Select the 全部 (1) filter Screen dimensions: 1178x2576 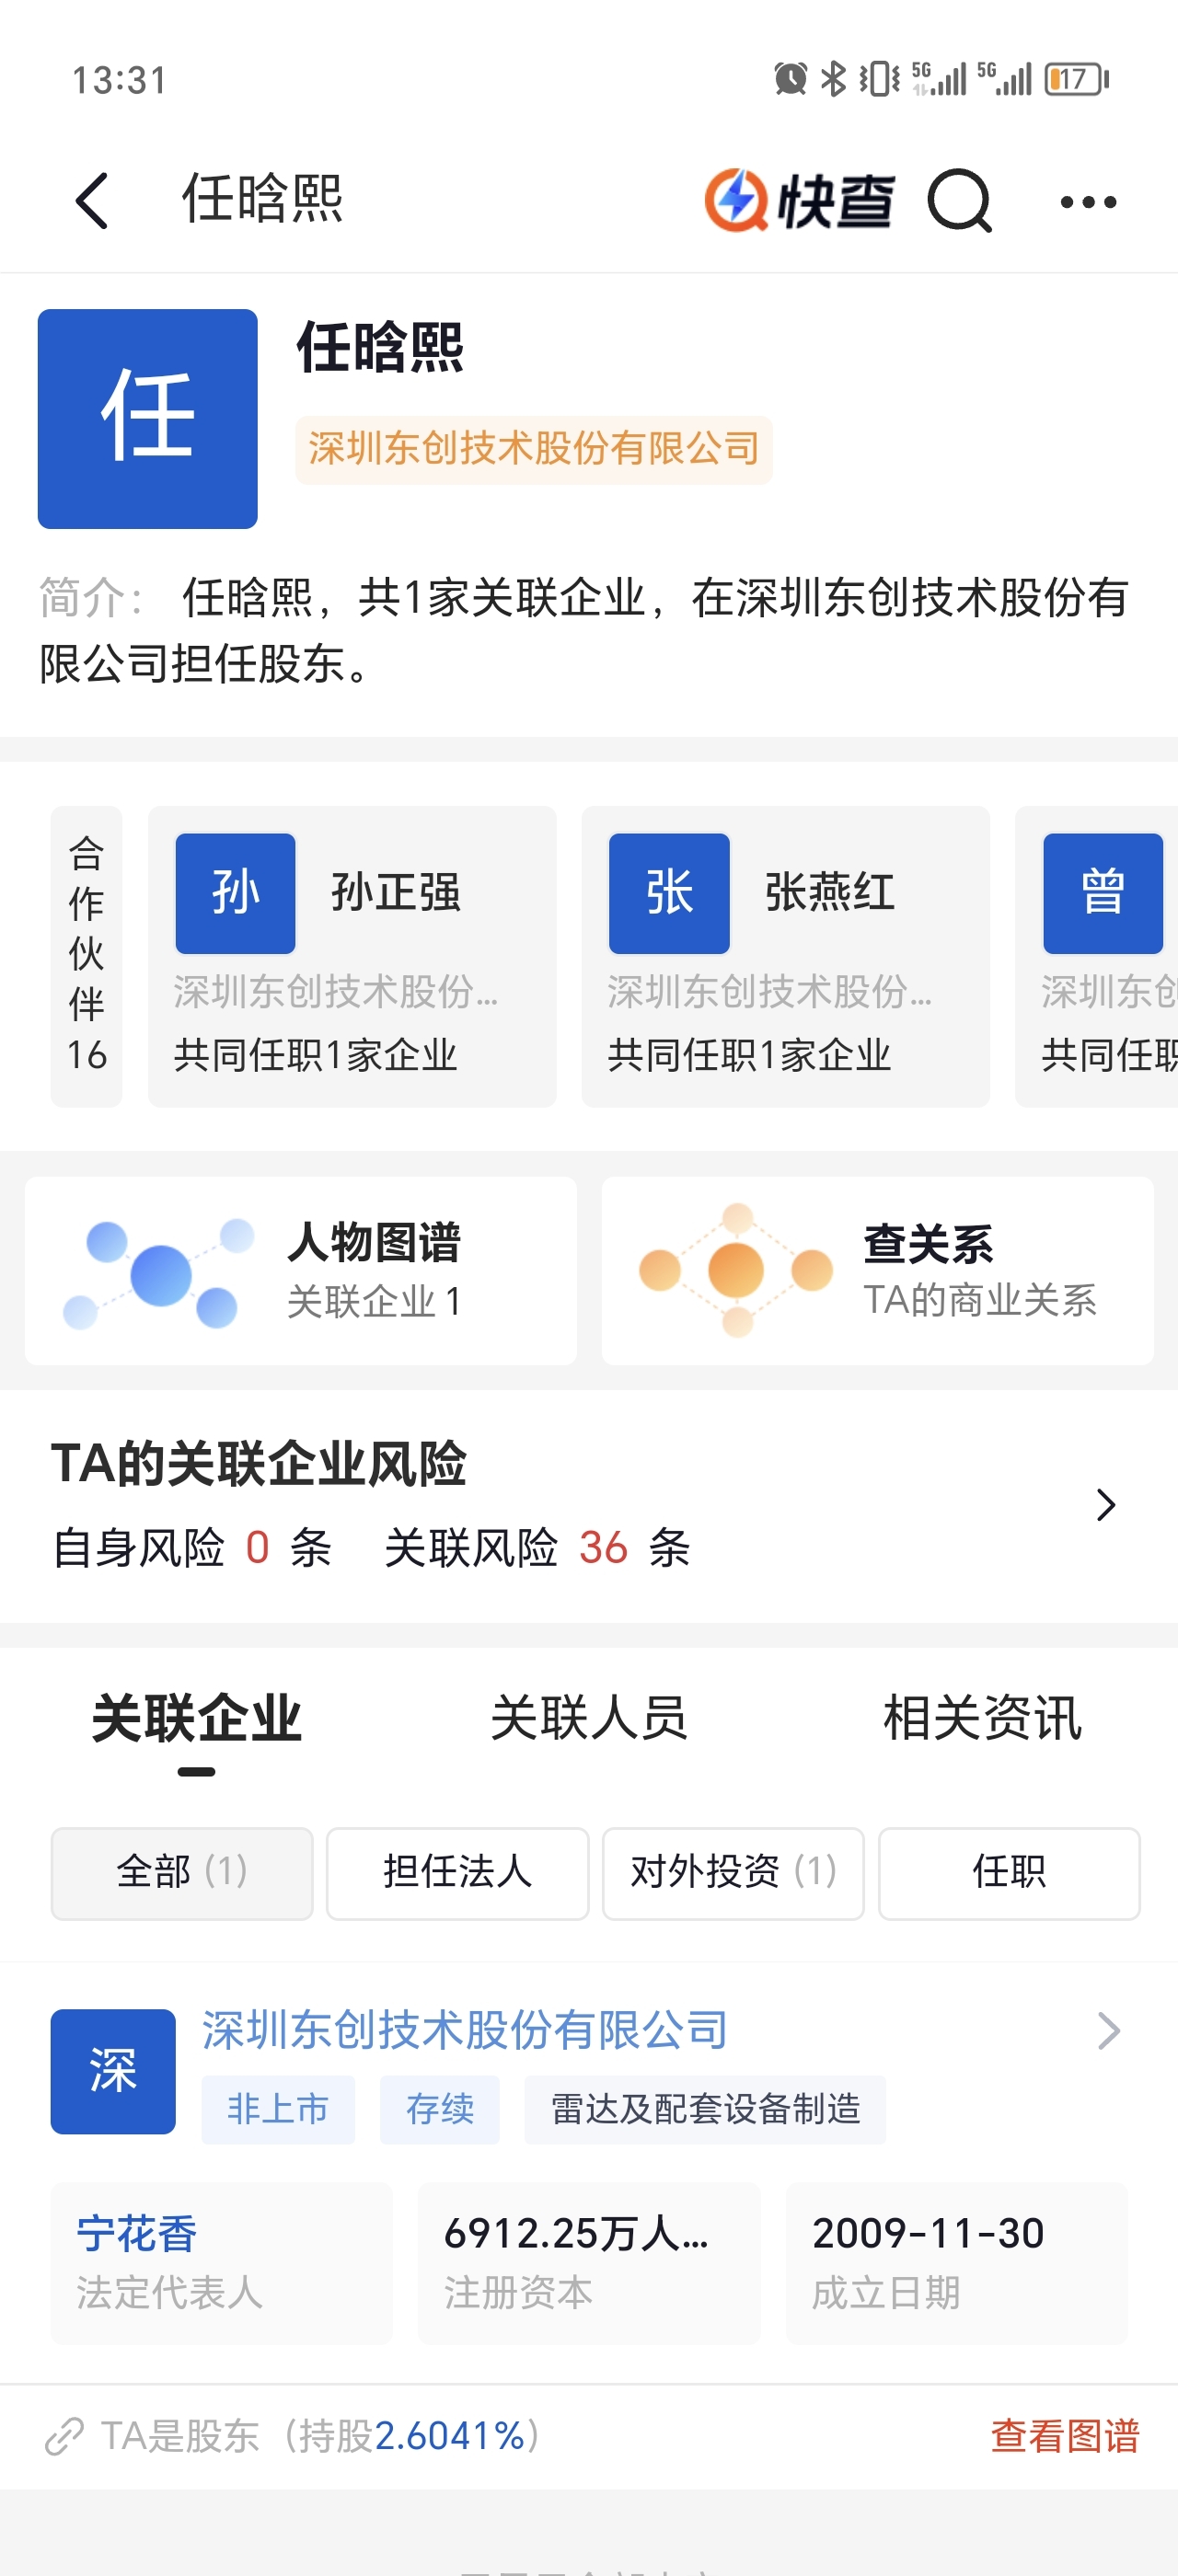[x=182, y=1873]
